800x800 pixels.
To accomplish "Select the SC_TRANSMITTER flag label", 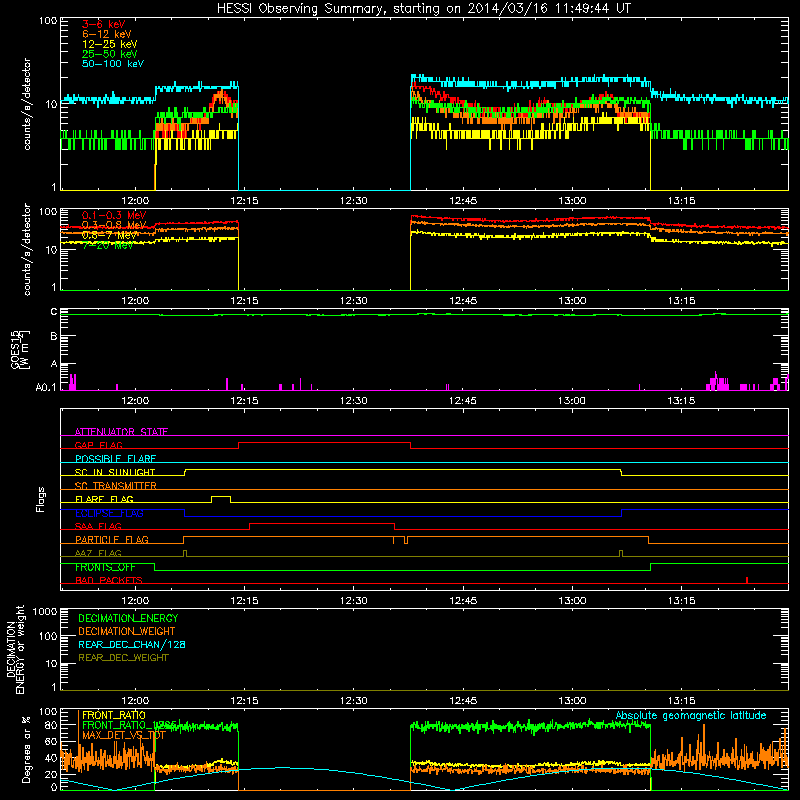I will click(x=116, y=486).
